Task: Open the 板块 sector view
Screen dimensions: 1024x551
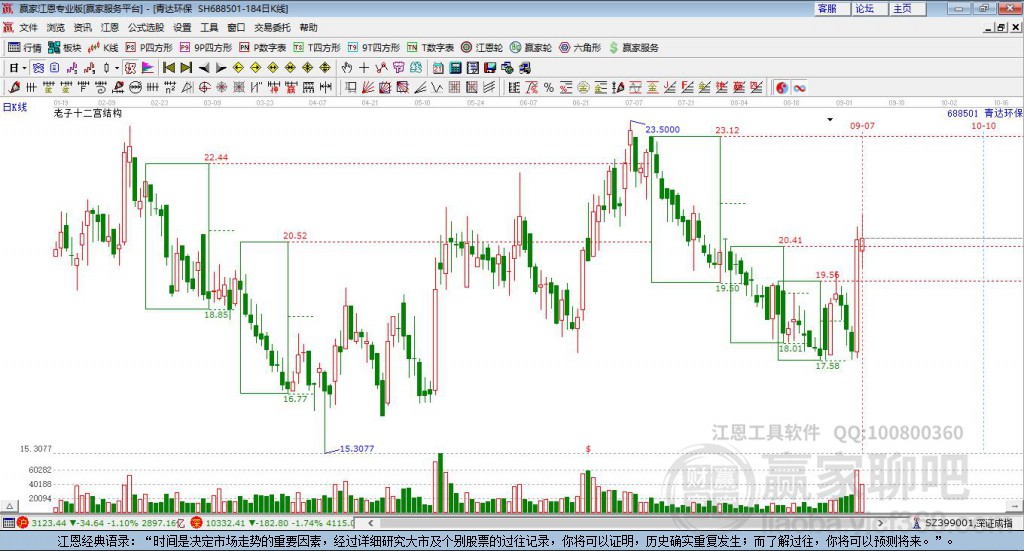Action: 64,48
